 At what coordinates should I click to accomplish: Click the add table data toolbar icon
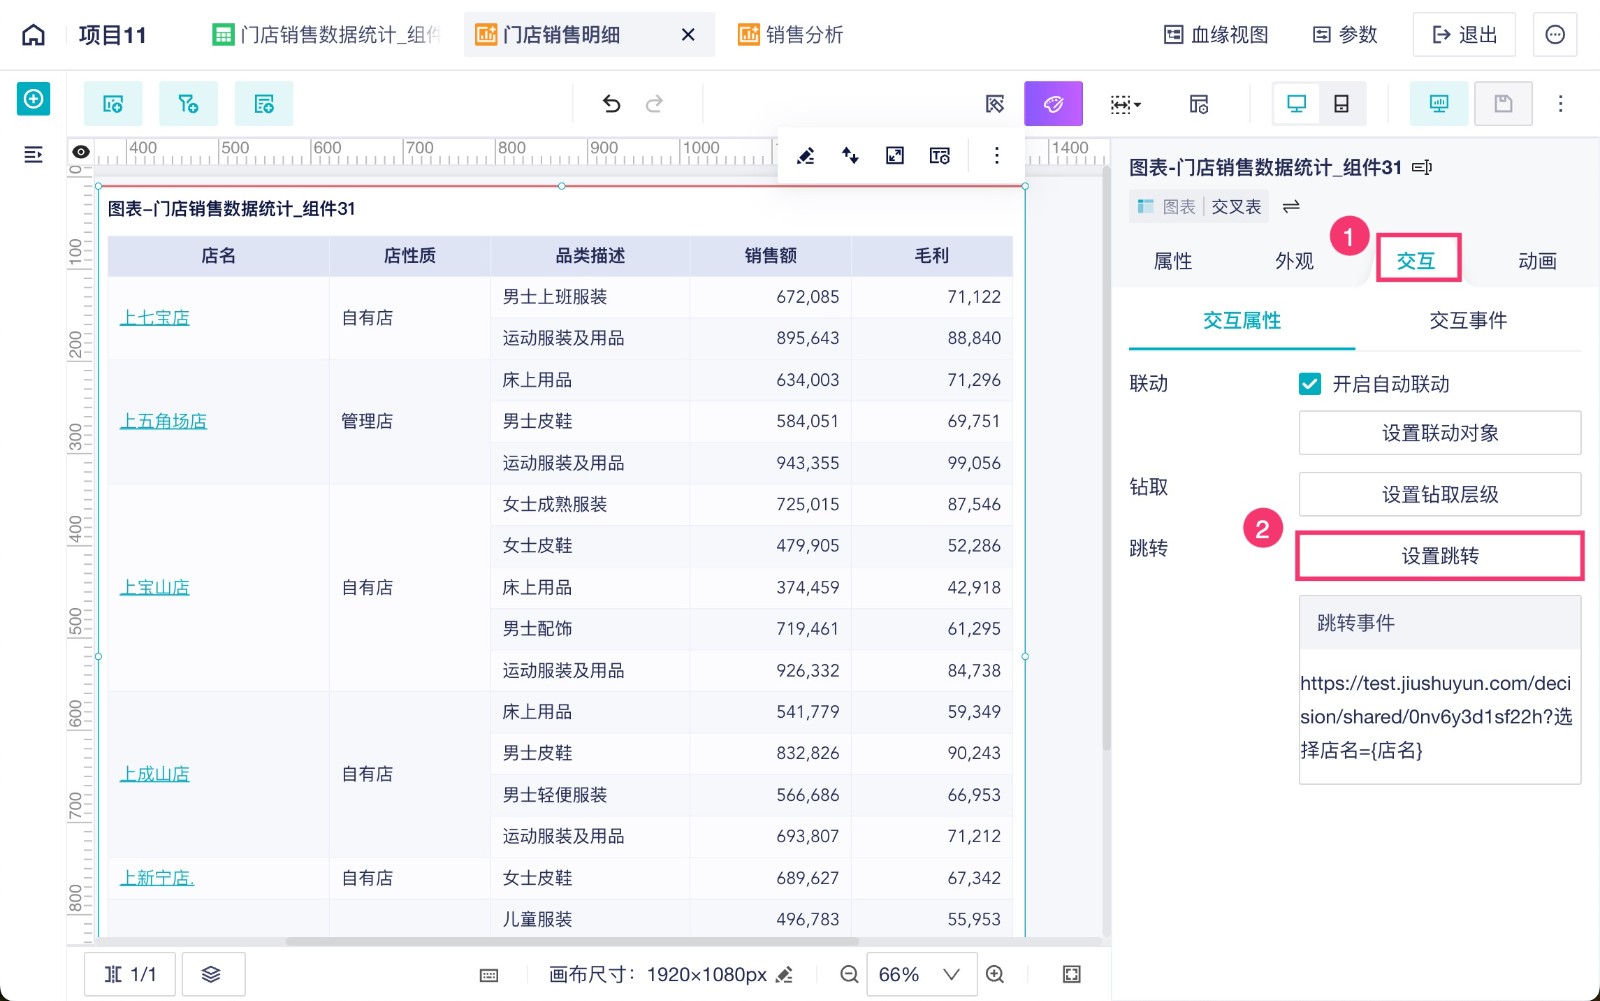point(264,104)
